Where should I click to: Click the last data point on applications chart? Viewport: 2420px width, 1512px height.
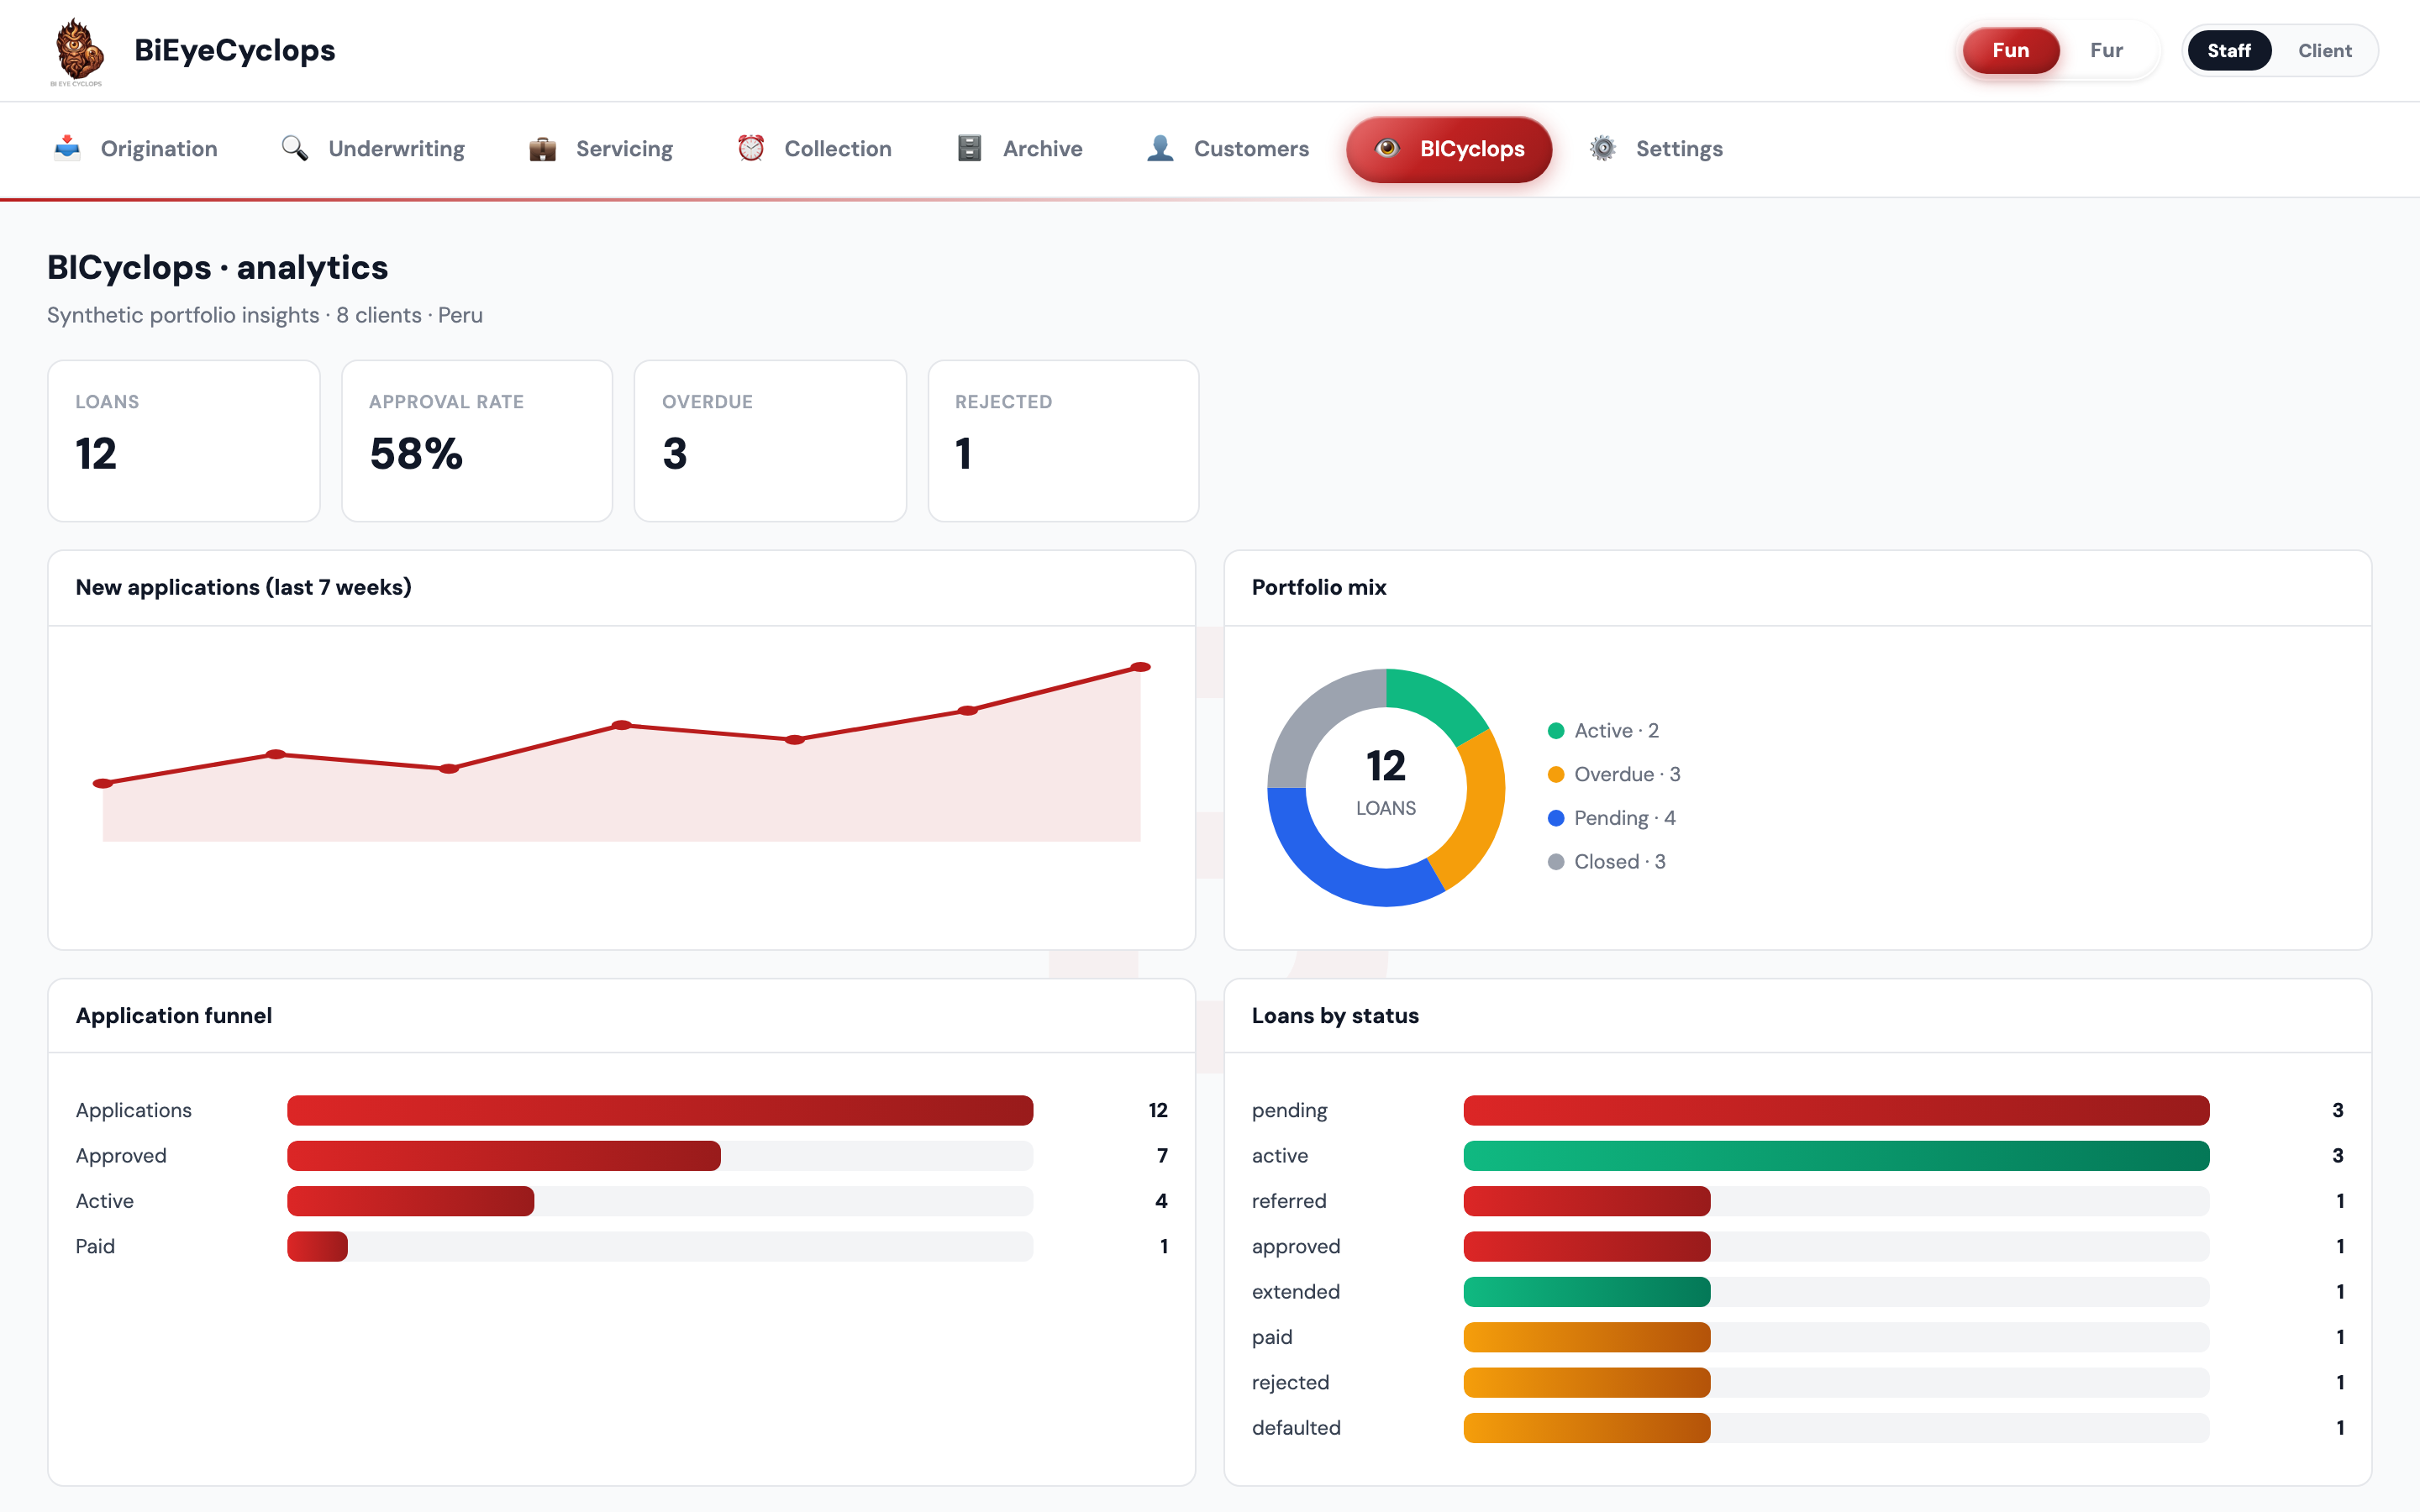click(x=1140, y=667)
